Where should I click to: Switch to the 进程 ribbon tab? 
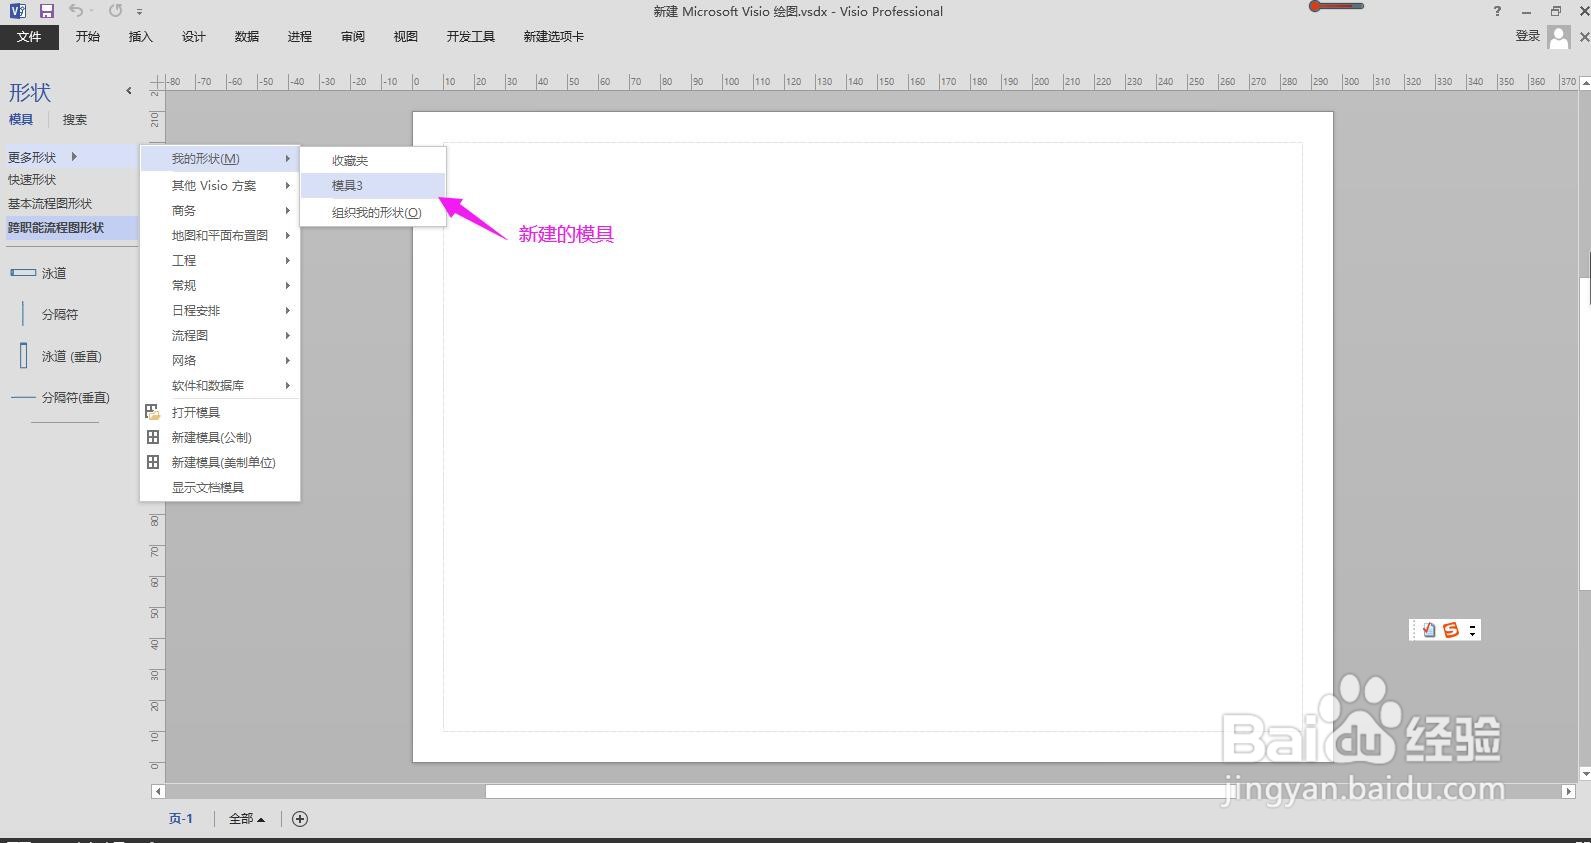[x=300, y=37]
